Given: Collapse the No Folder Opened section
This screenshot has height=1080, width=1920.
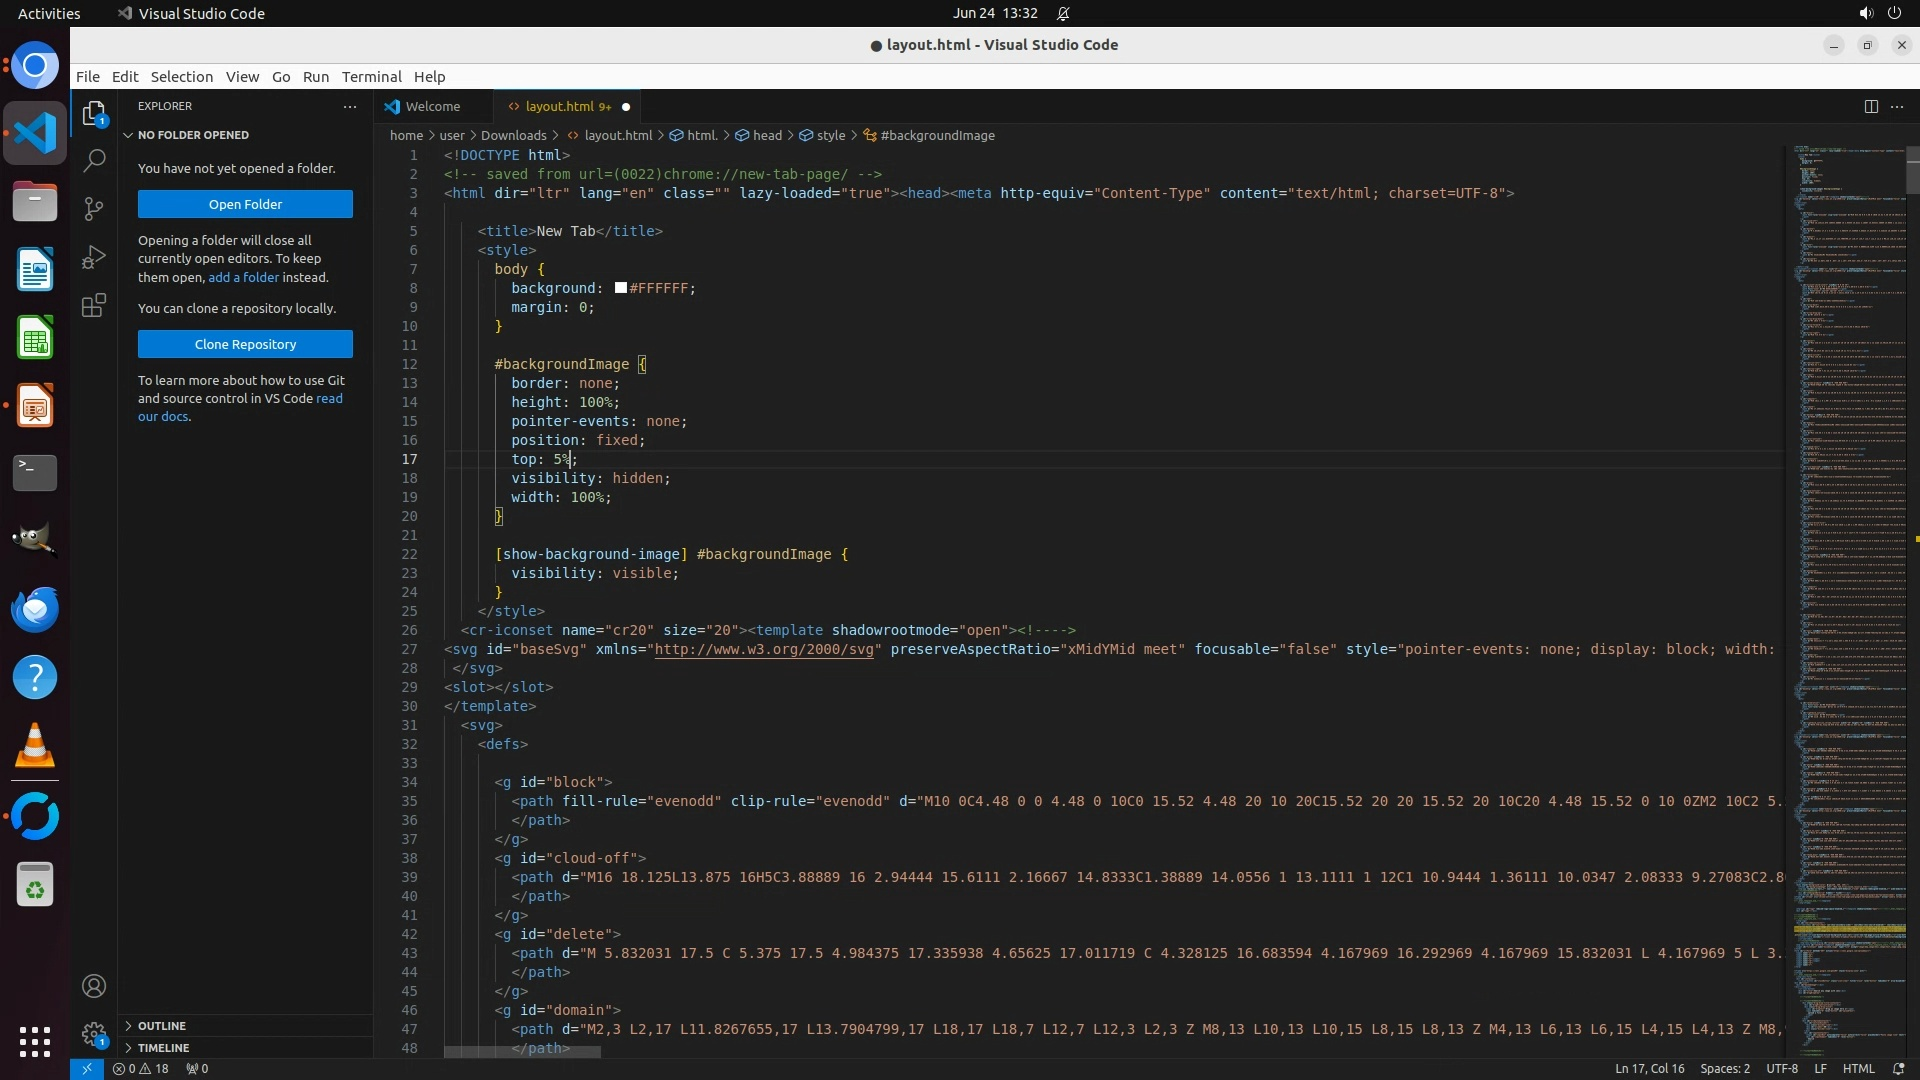Looking at the screenshot, I should 193,135.
